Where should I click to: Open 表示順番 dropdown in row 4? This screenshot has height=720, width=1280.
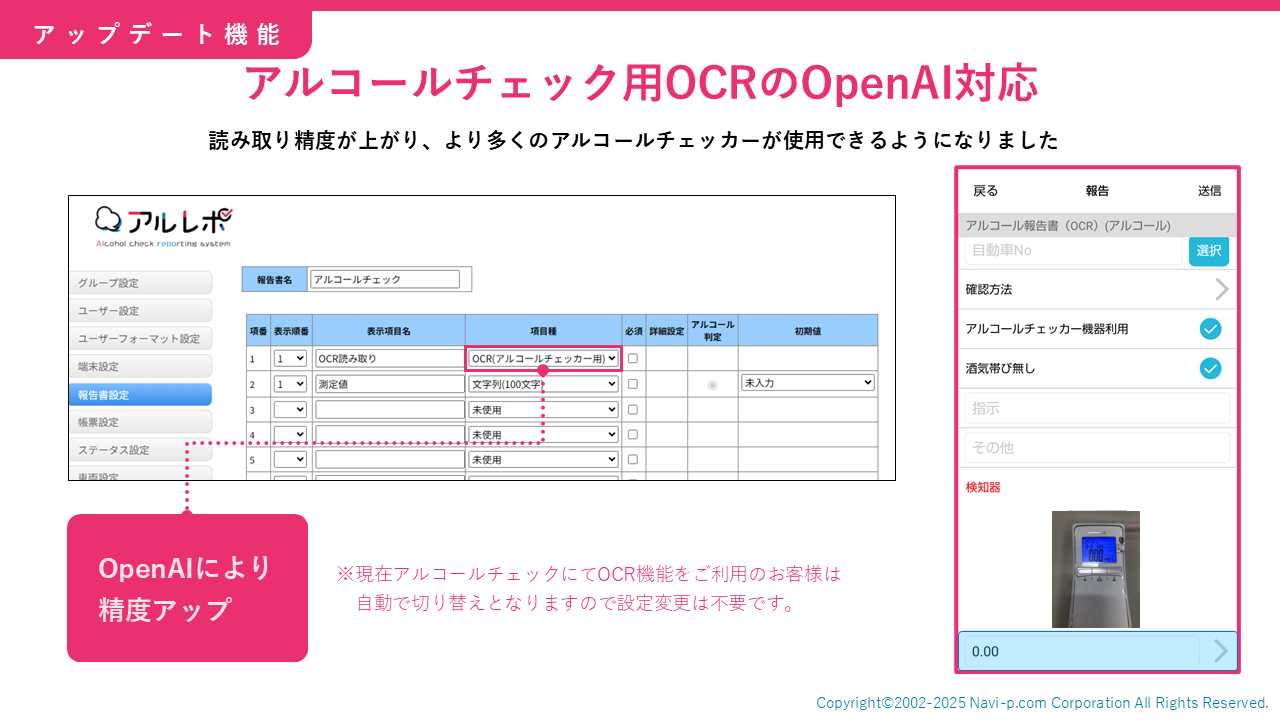coord(290,435)
